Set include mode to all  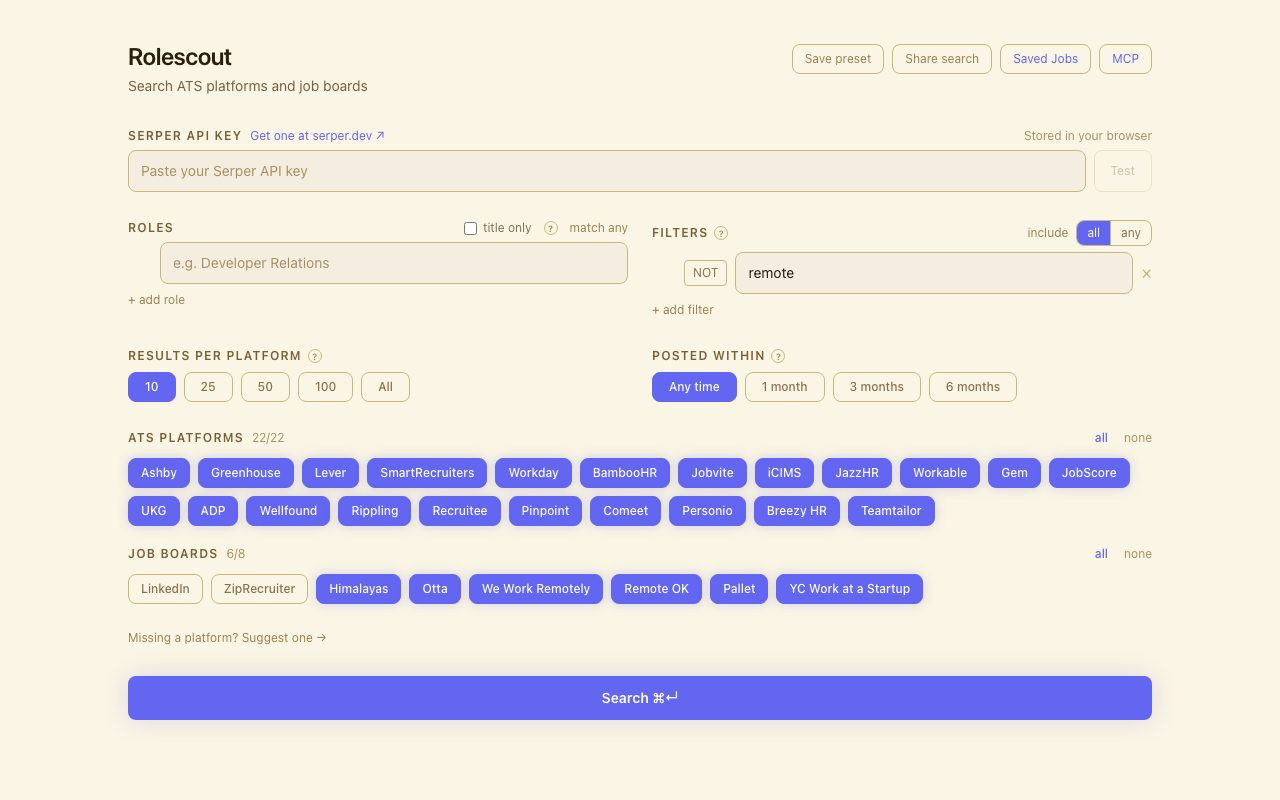coord(1094,233)
